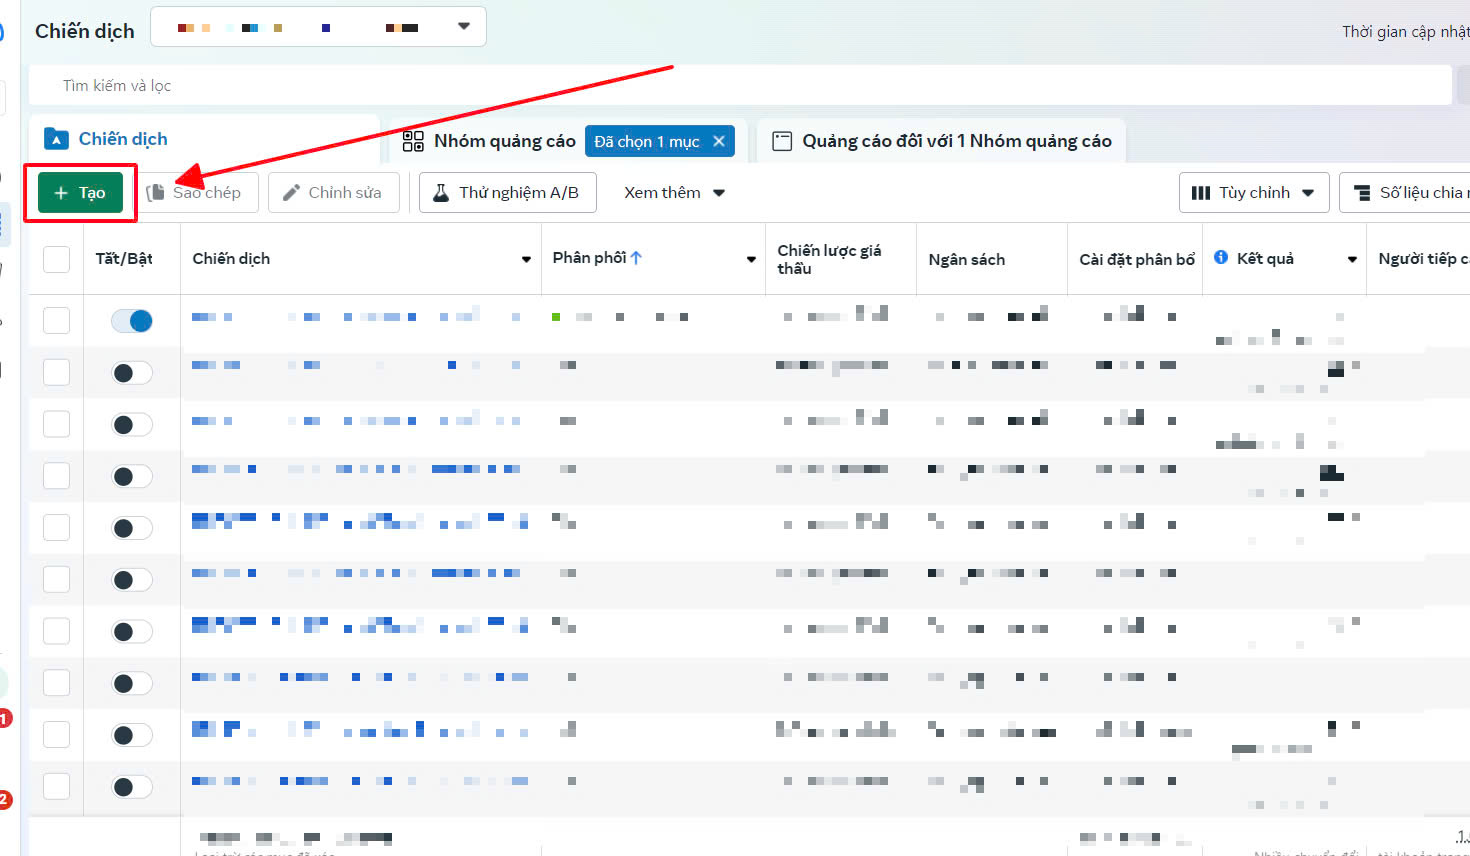1470x856 pixels.
Task: Open the account selector dropdown beside Chiến dịch
Action: tap(318, 27)
